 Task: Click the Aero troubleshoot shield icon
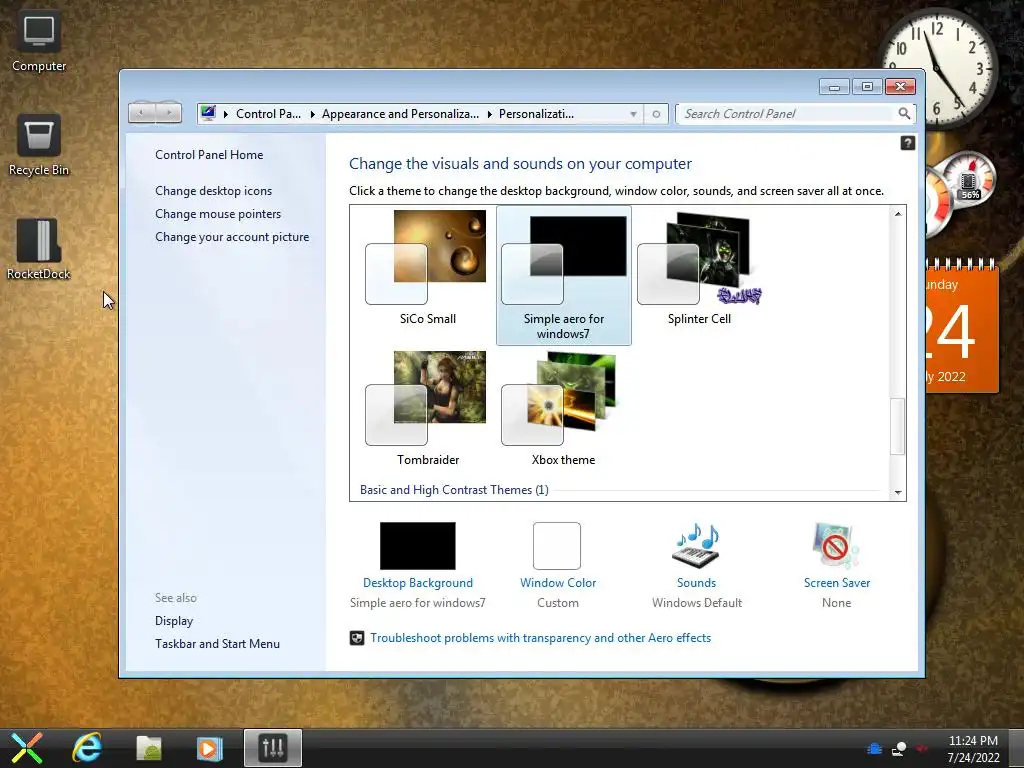(x=357, y=638)
